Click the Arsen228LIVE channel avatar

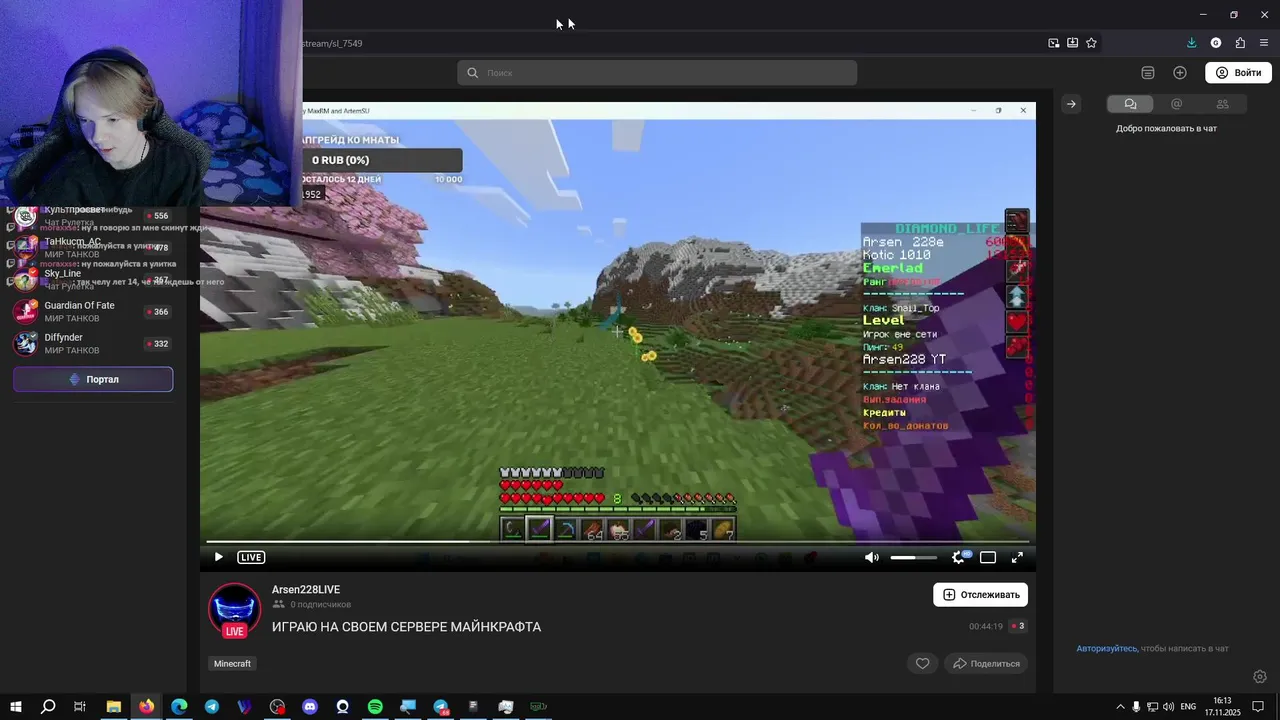[234, 610]
